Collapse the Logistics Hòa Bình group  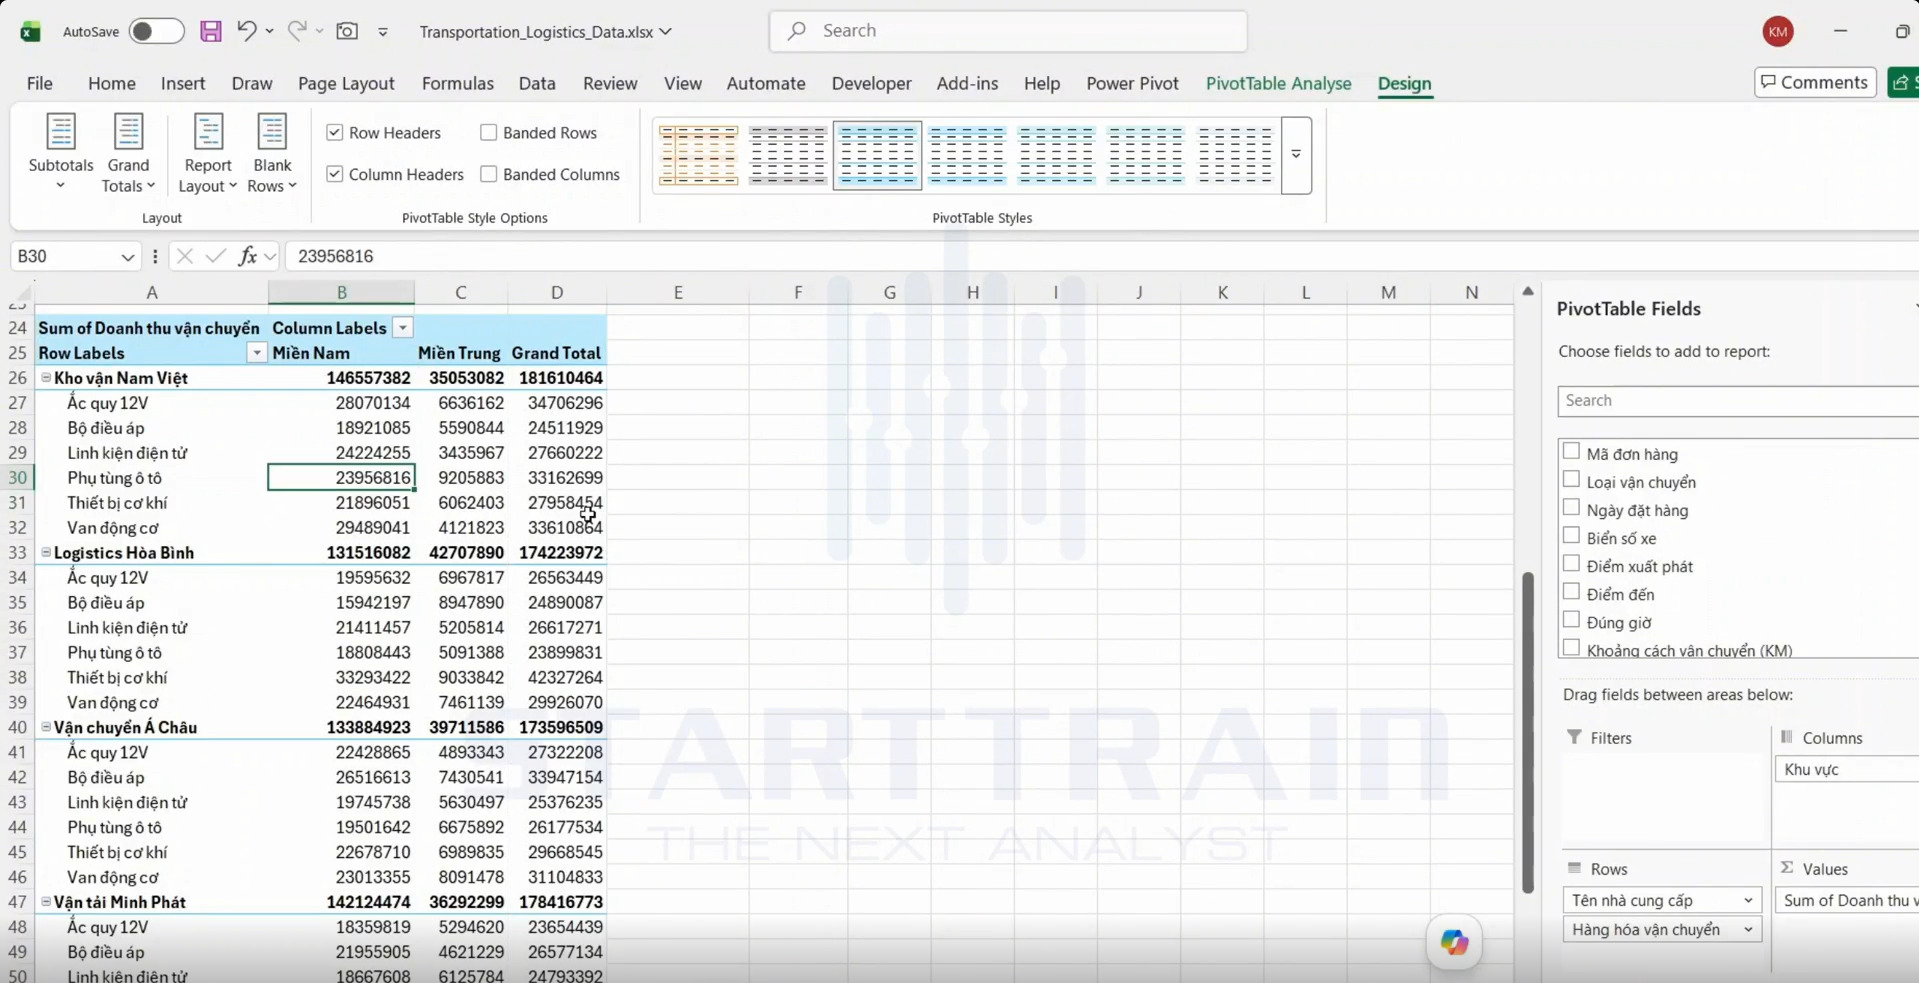[46, 552]
